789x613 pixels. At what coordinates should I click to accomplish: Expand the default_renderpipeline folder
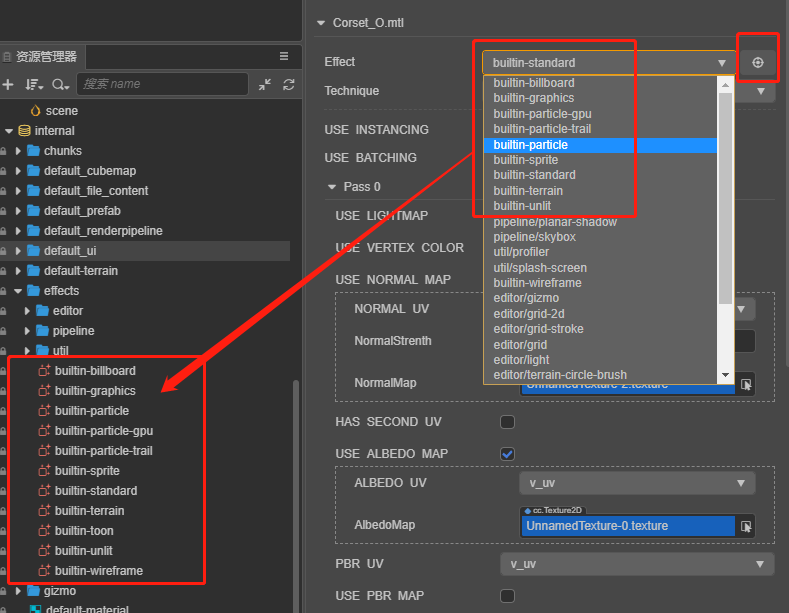pyautogui.click(x=18, y=231)
